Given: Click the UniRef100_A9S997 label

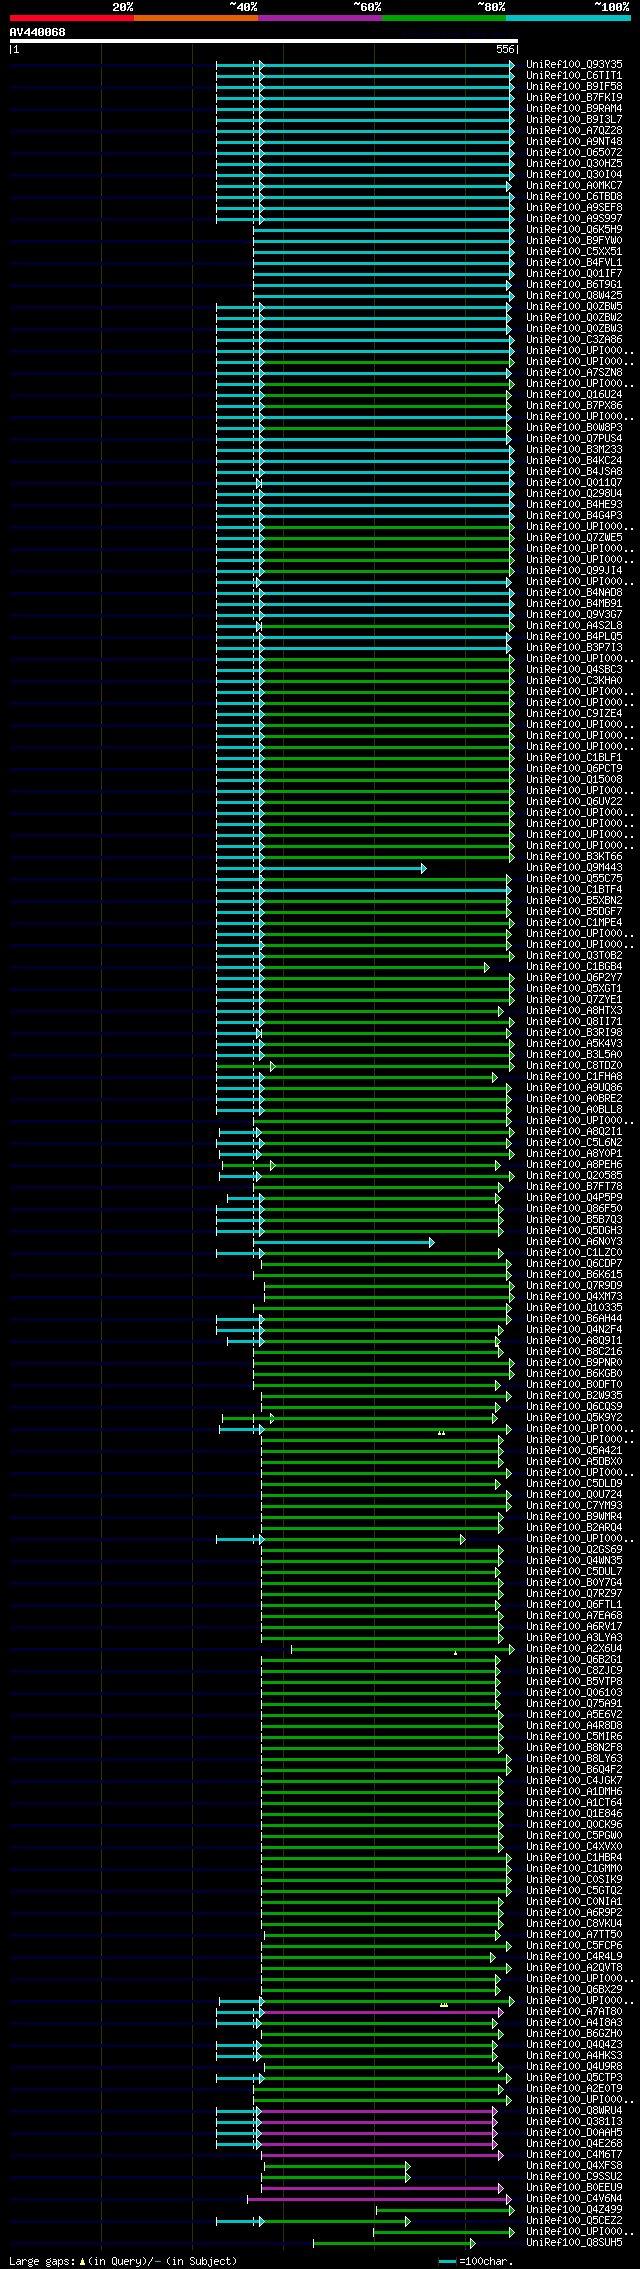Looking at the screenshot, I should (x=574, y=218).
